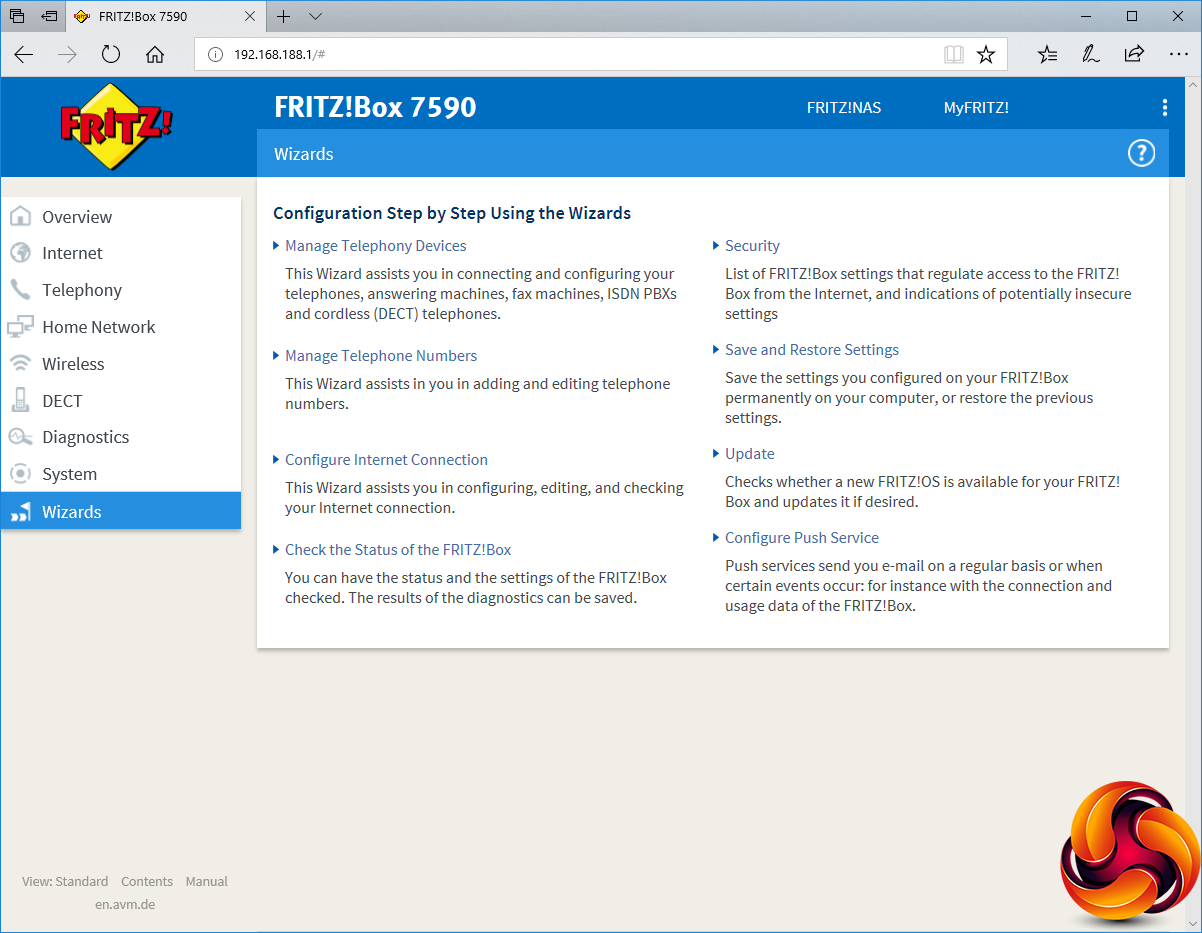
Task: Open FRITZ!NAS from the header
Action: (x=844, y=108)
